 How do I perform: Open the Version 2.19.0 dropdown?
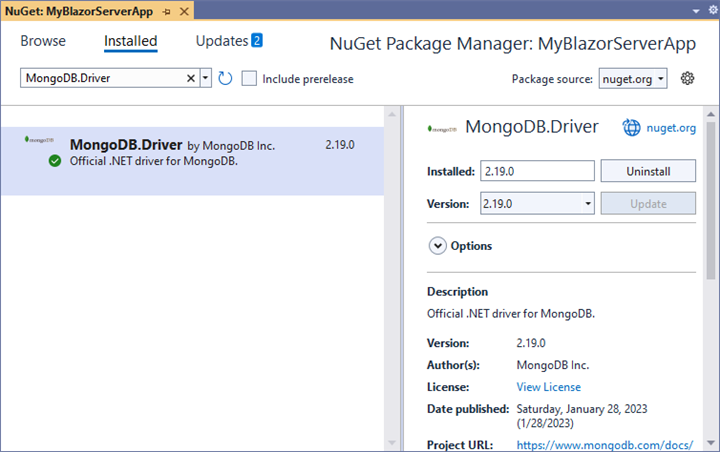(537, 203)
